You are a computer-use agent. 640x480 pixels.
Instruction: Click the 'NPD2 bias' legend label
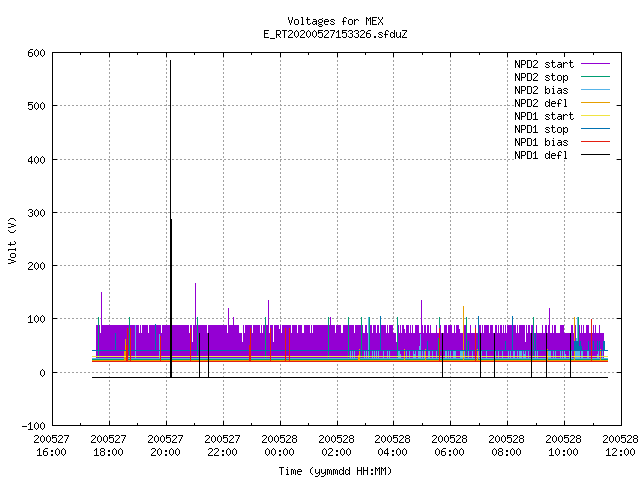[x=541, y=90]
